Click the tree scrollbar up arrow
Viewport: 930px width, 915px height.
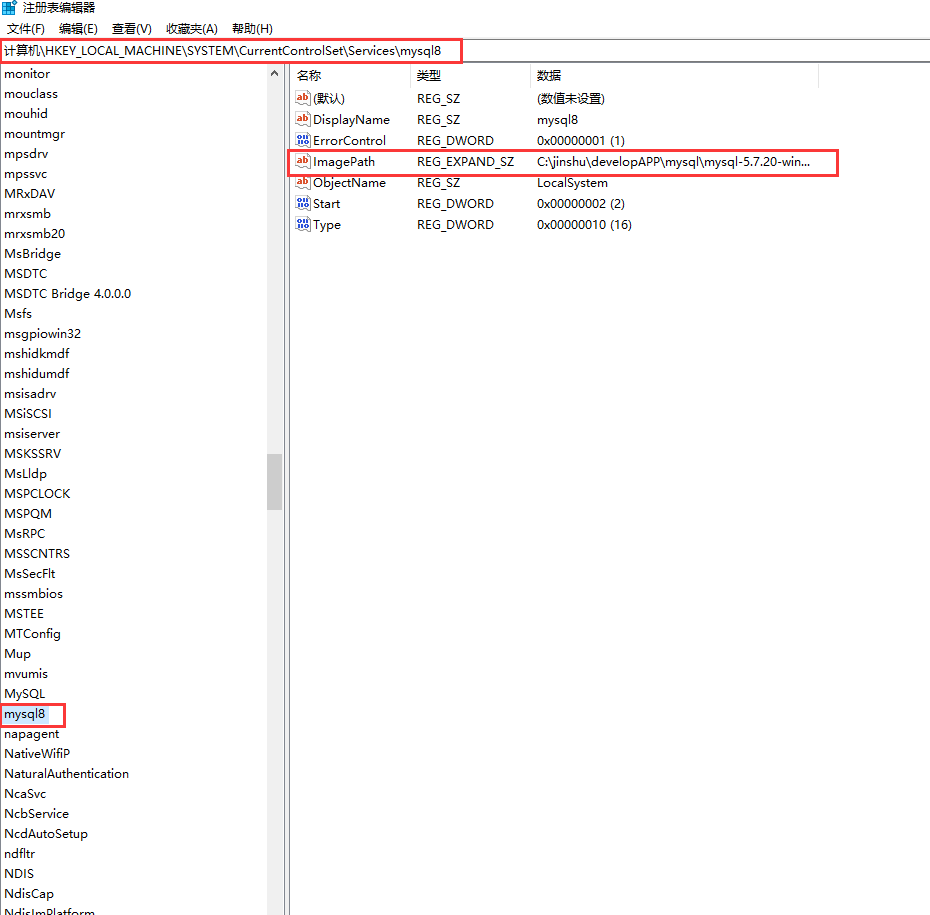point(274,74)
